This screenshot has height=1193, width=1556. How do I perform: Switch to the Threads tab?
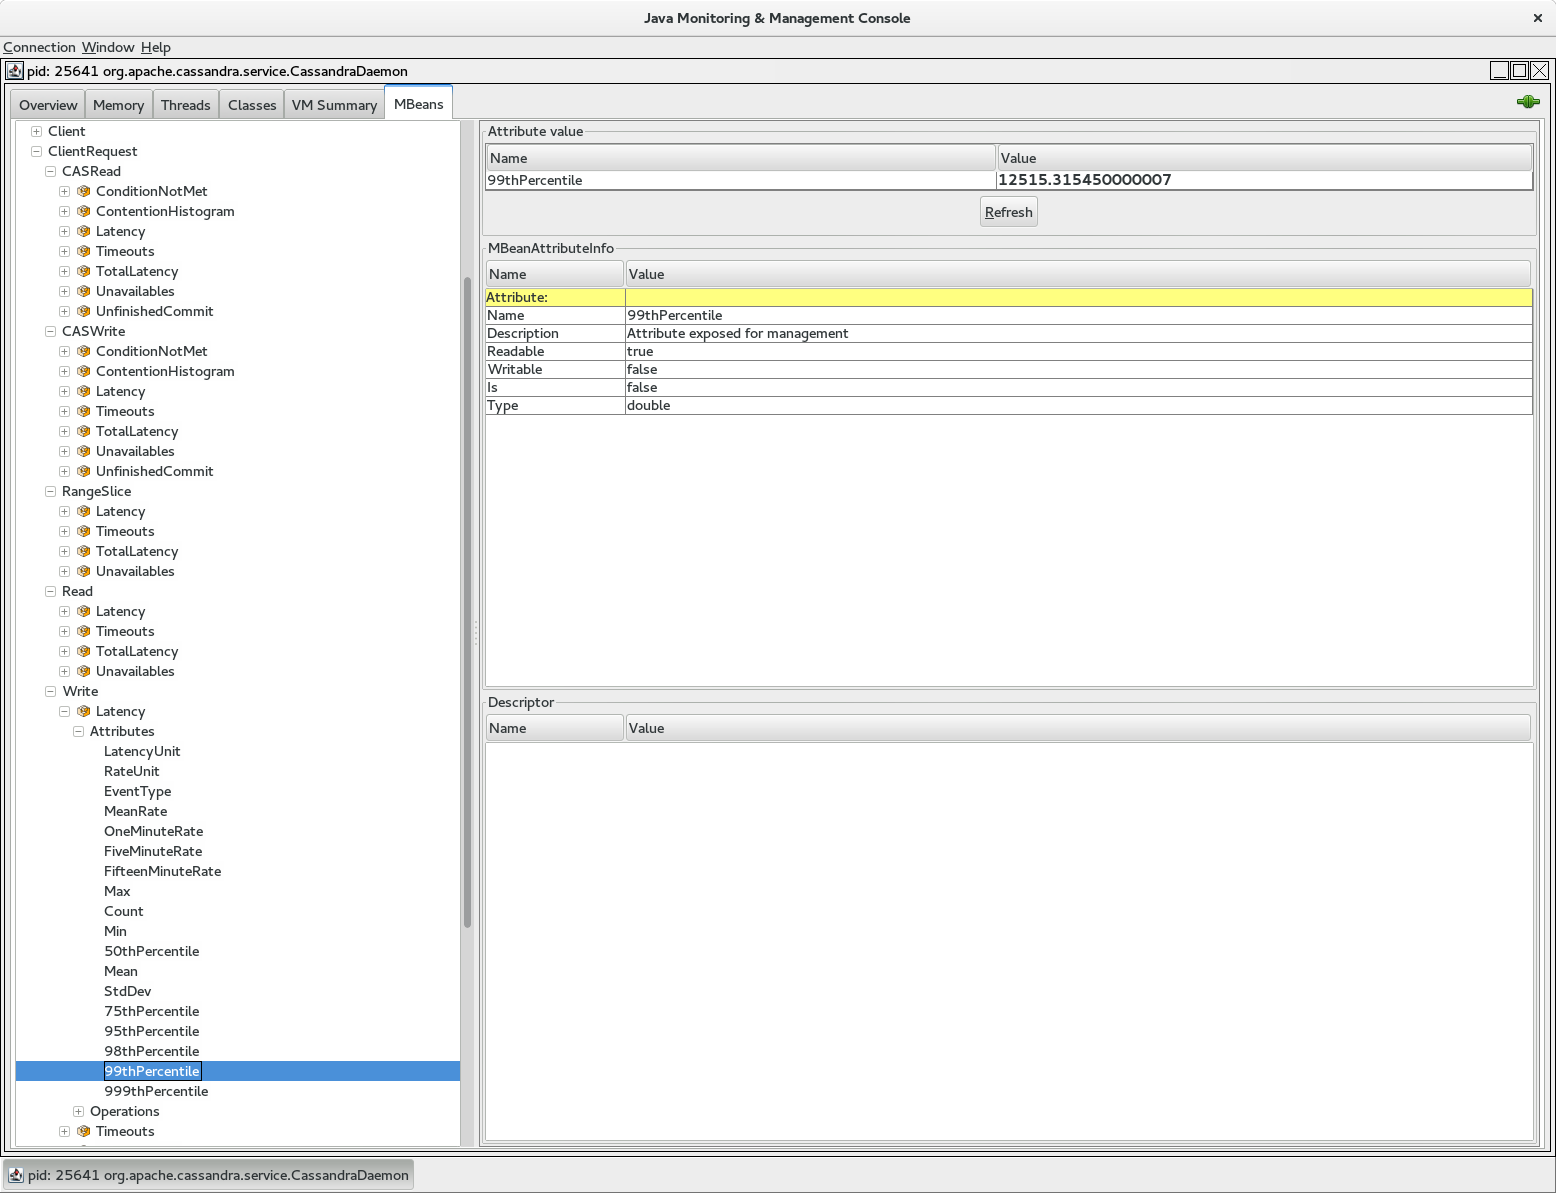[185, 105]
